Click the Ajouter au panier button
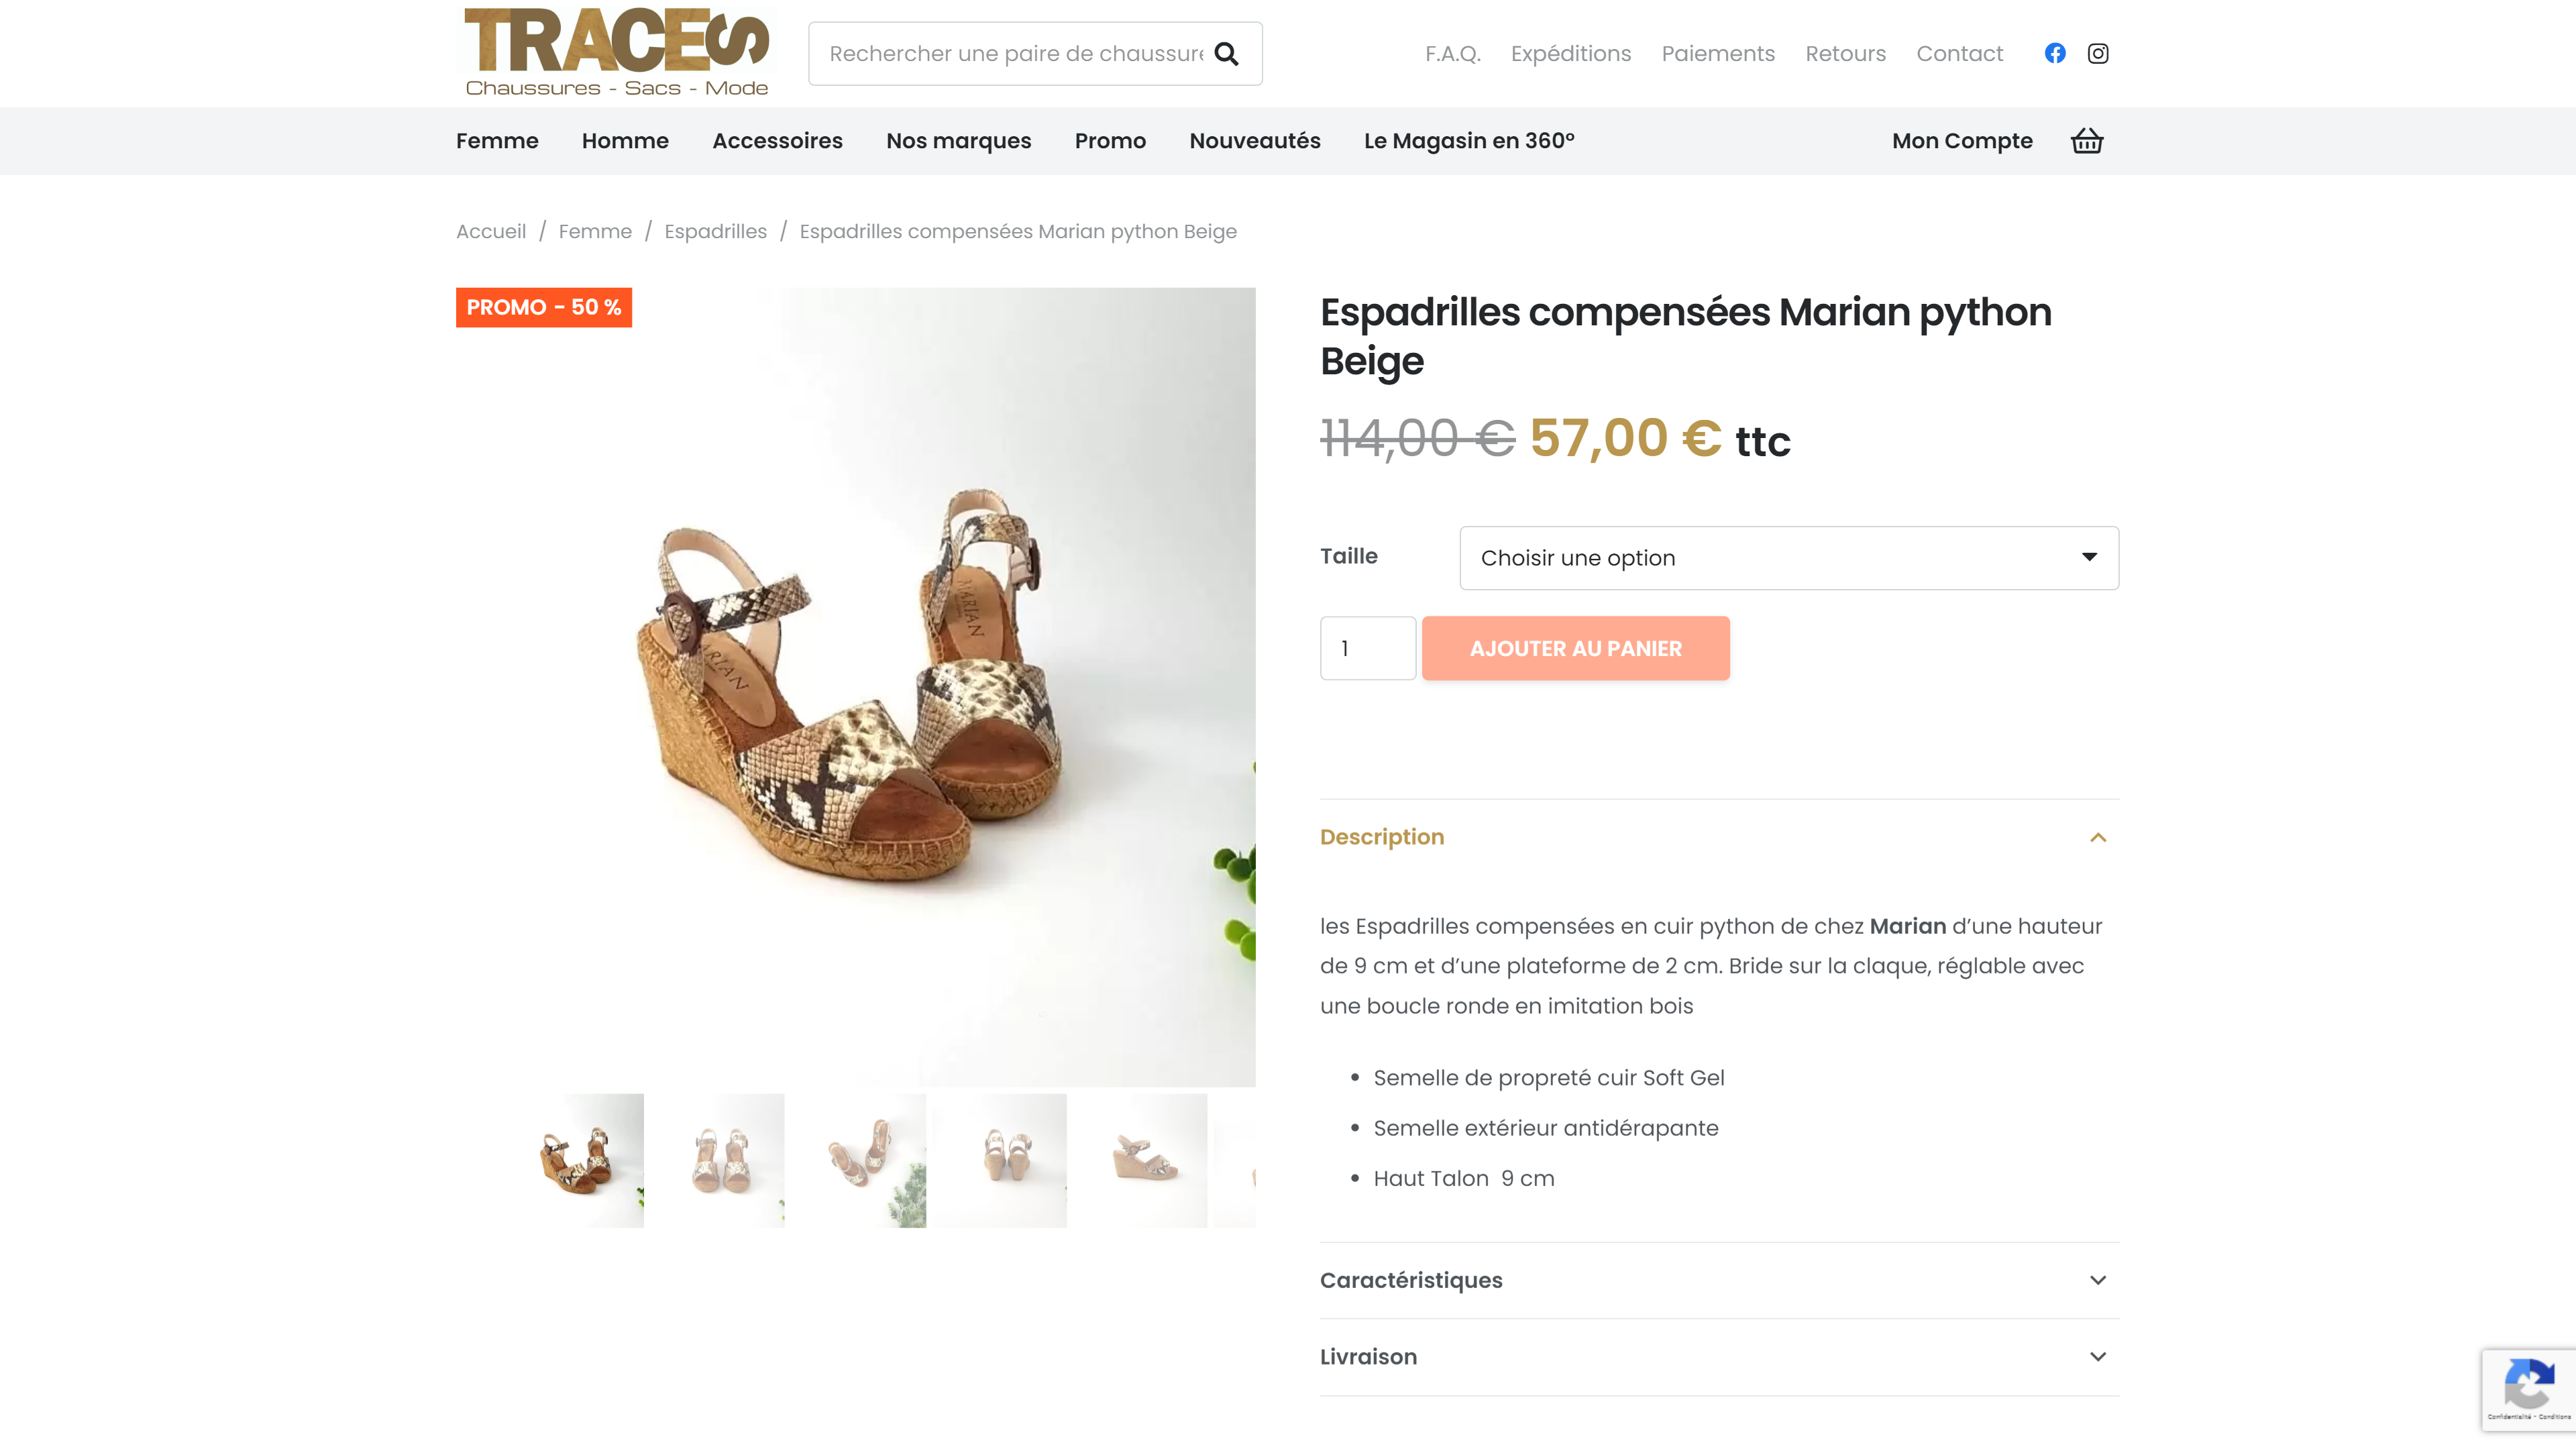 pos(1576,648)
